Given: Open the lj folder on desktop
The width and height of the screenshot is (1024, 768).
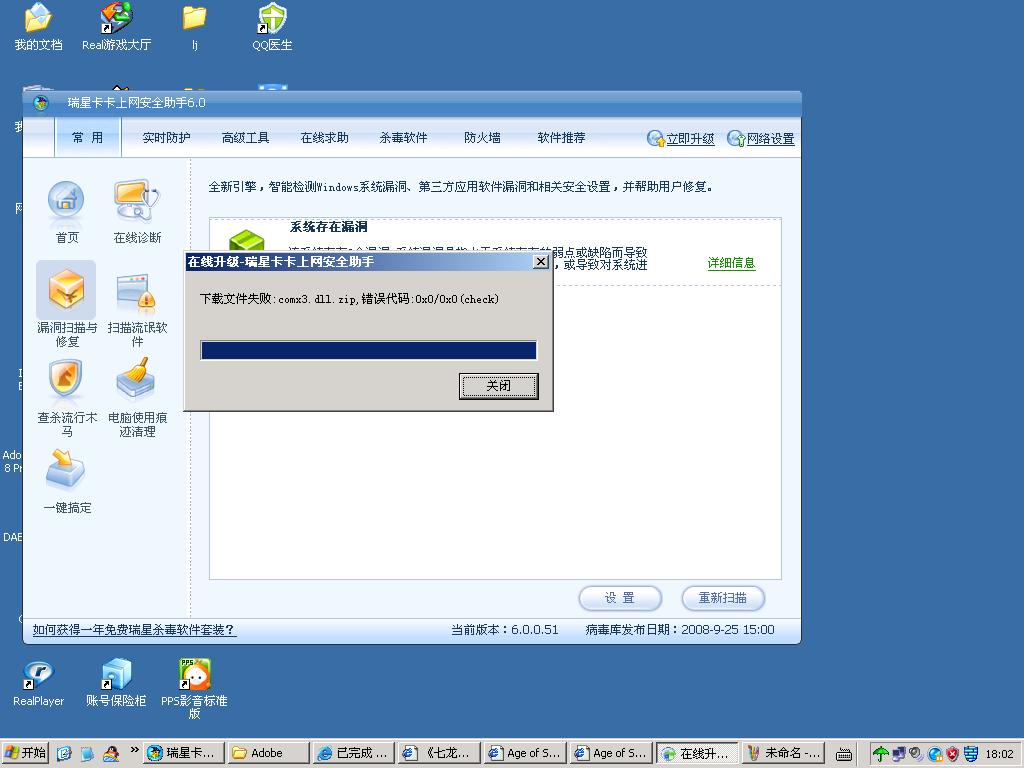Looking at the screenshot, I should pyautogui.click(x=194, y=27).
